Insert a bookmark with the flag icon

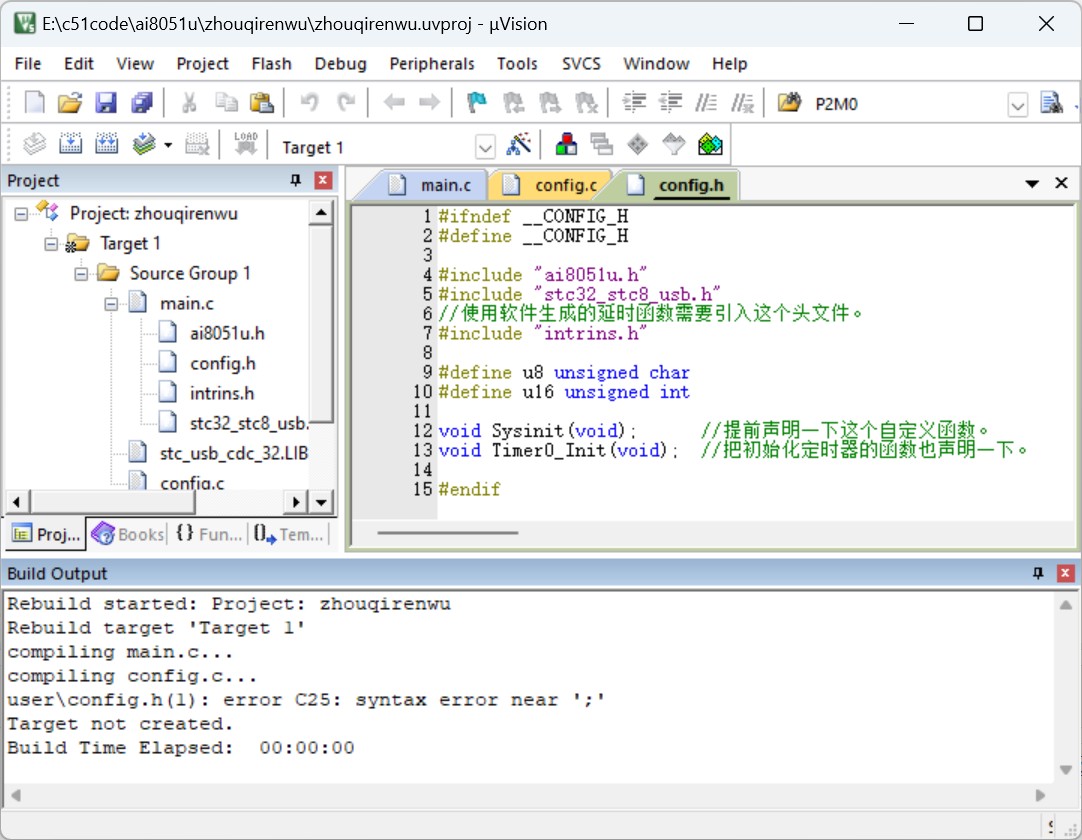pyautogui.click(x=477, y=103)
